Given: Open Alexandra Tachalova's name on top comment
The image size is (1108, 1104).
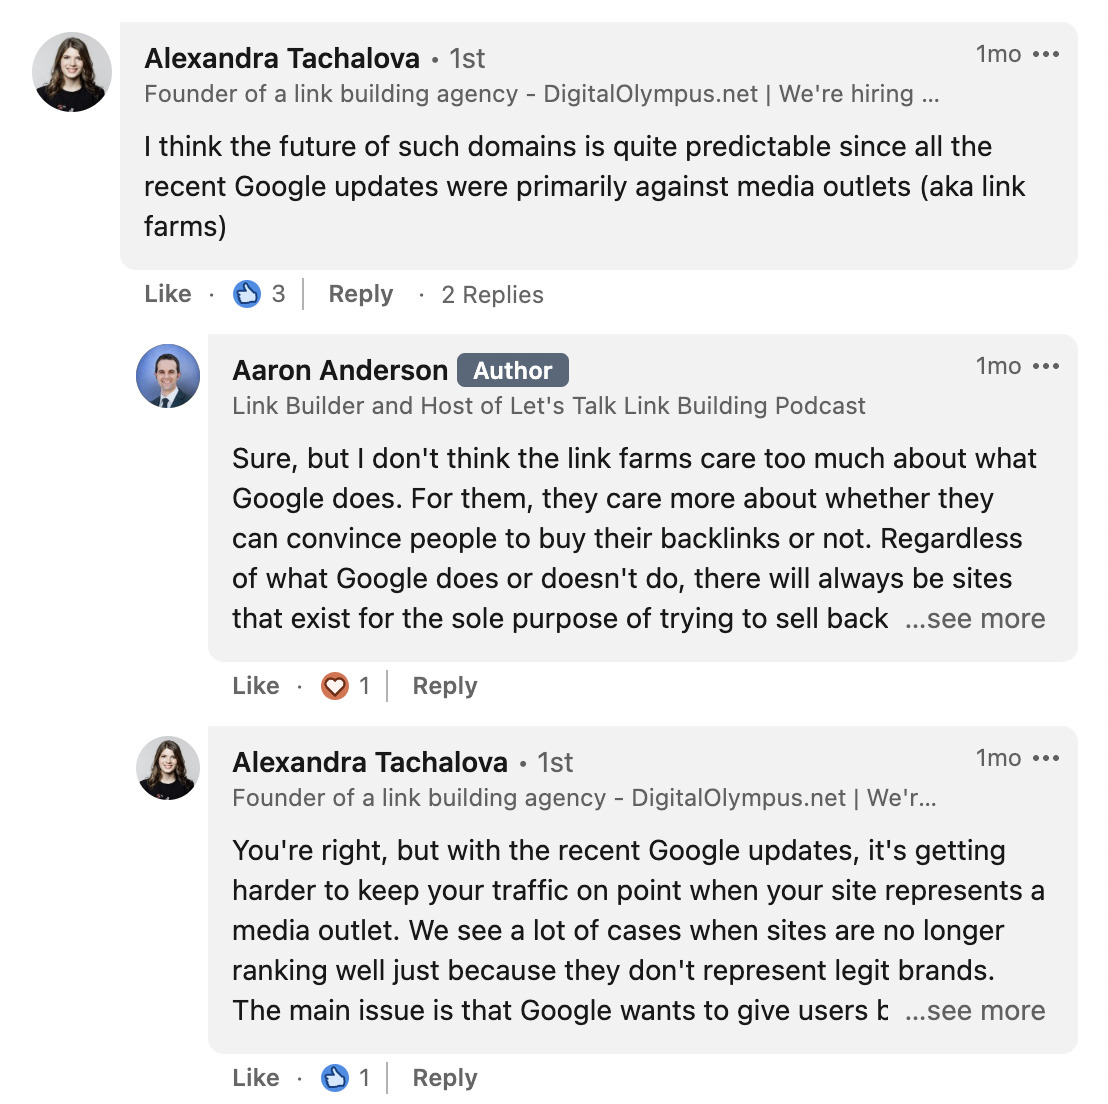Looking at the screenshot, I should tap(281, 58).
